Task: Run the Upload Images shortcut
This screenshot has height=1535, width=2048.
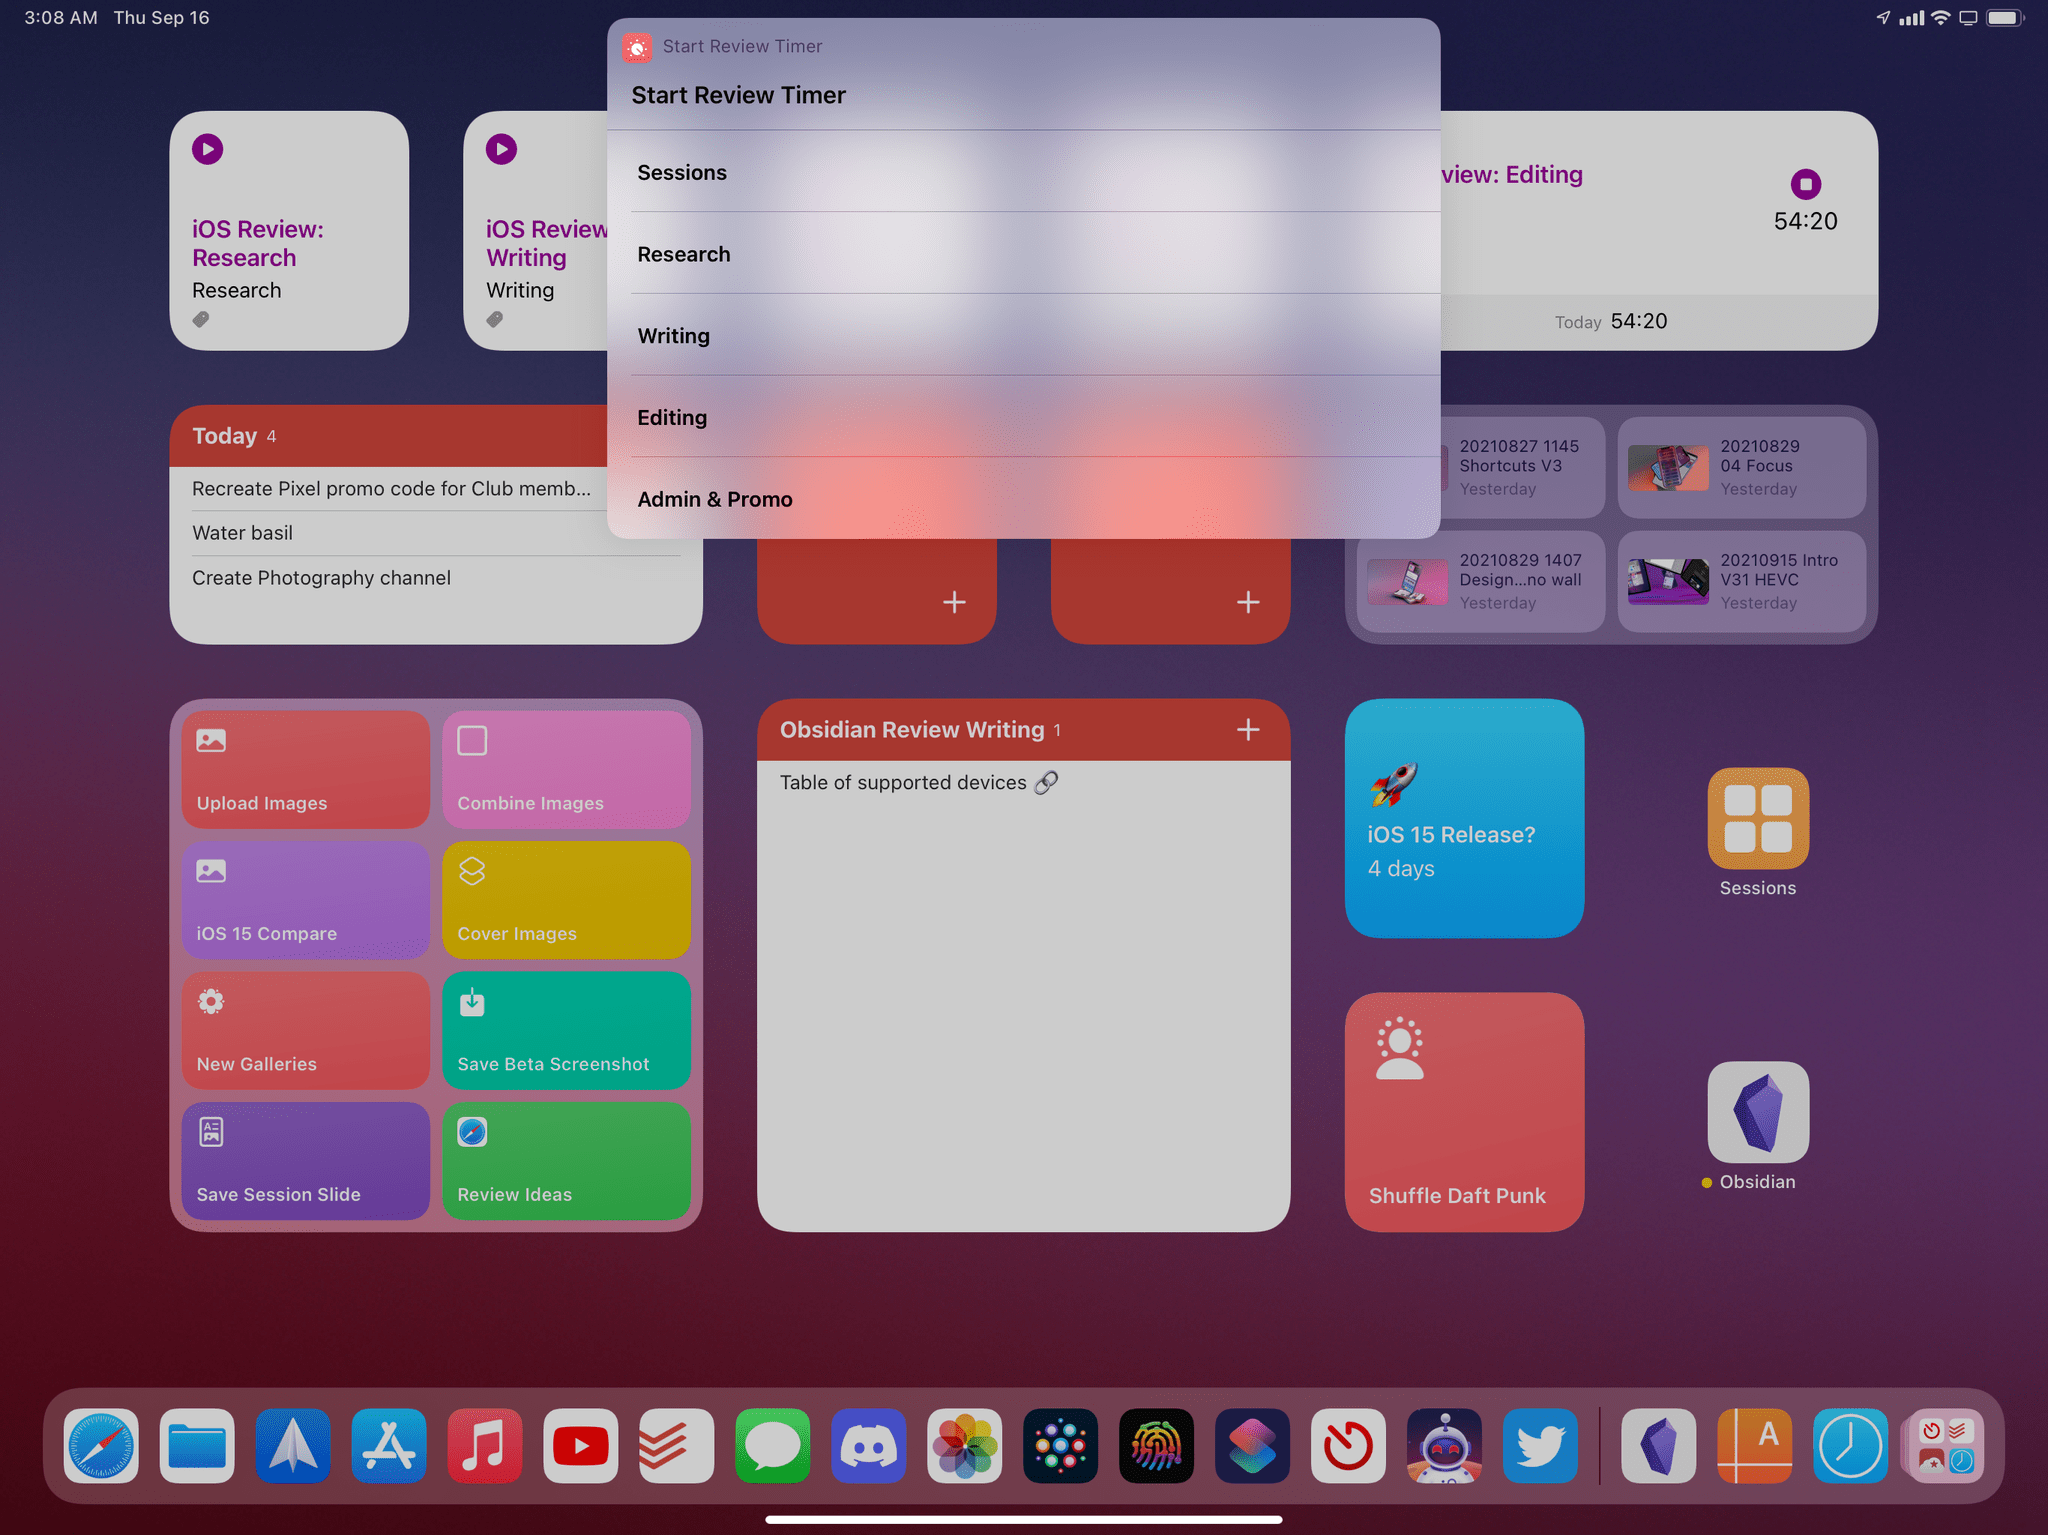Action: point(305,769)
